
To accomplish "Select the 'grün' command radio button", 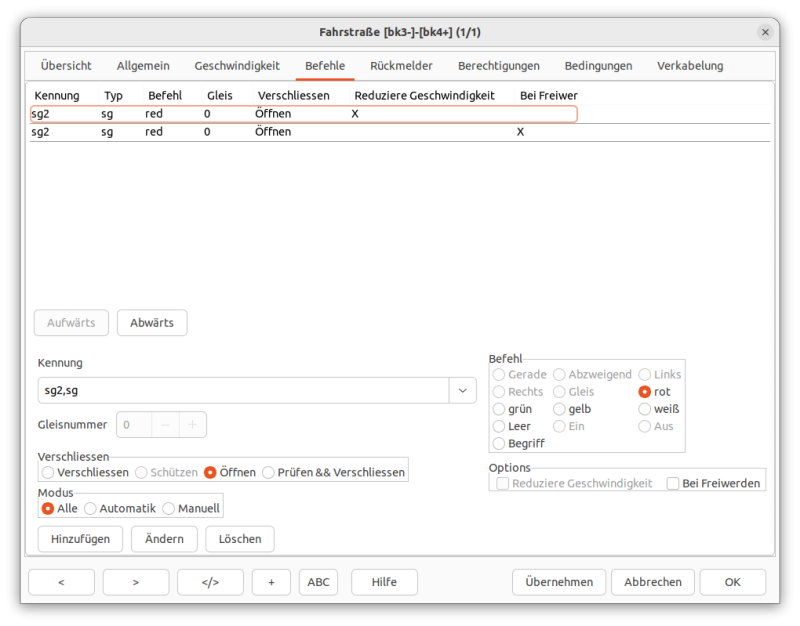I will point(499,409).
